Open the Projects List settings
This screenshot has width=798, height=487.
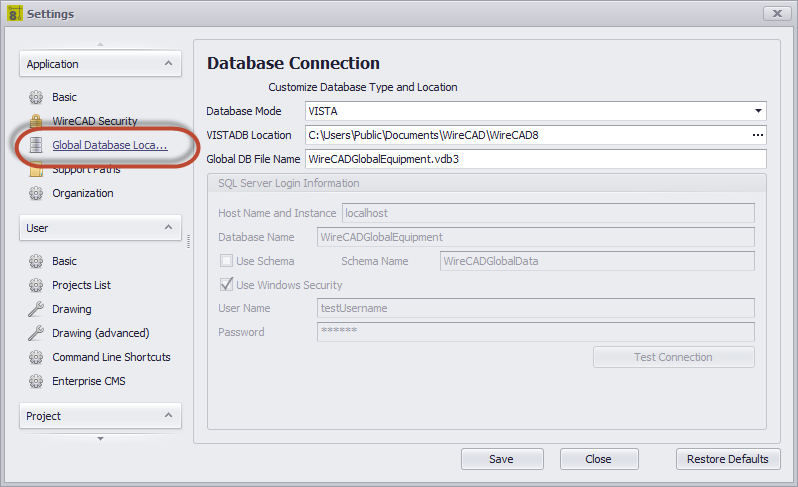(x=81, y=285)
